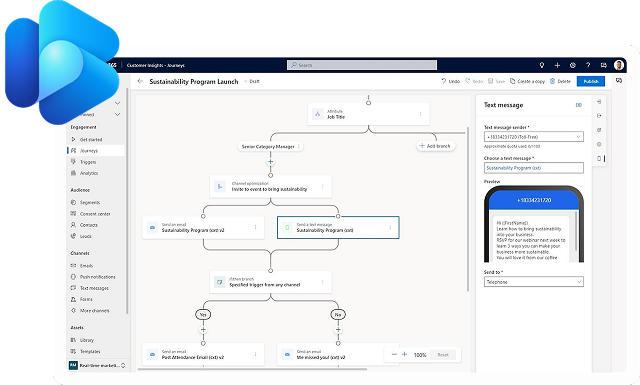Screen dimensions: 640x385
Task: Open the Real-time marketing area switcher
Action: (97, 365)
